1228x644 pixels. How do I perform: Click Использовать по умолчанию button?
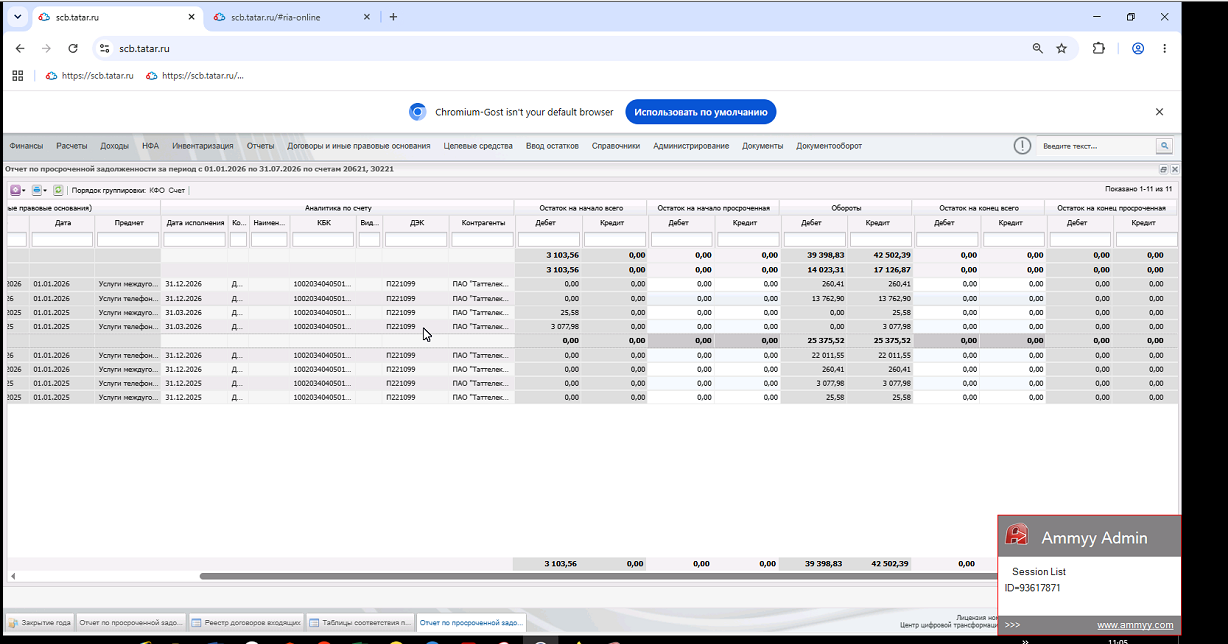[x=701, y=112]
